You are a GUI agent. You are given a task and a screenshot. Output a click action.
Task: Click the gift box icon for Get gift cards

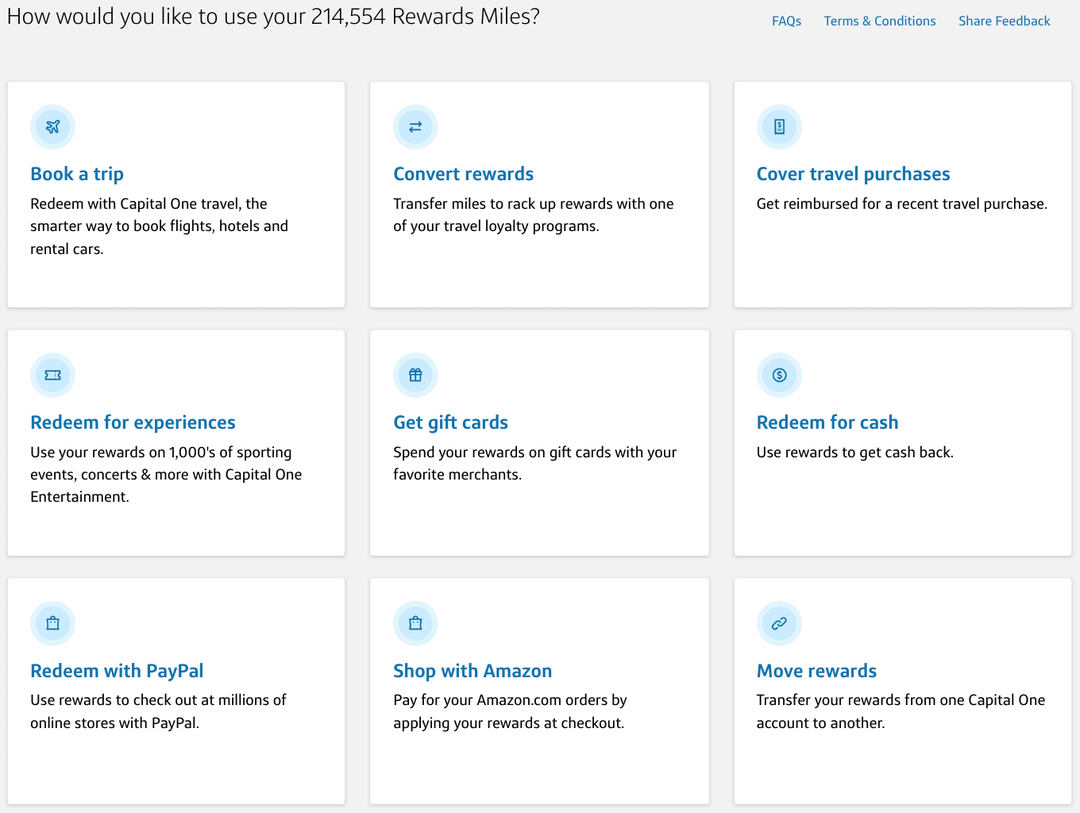(x=415, y=375)
